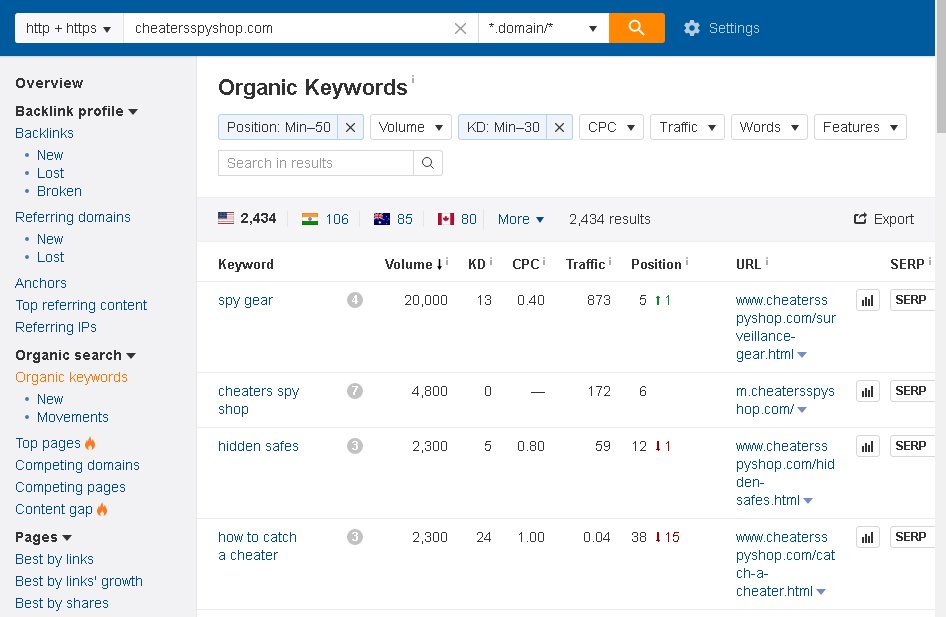Click the info icon next to Position column

click(687, 261)
